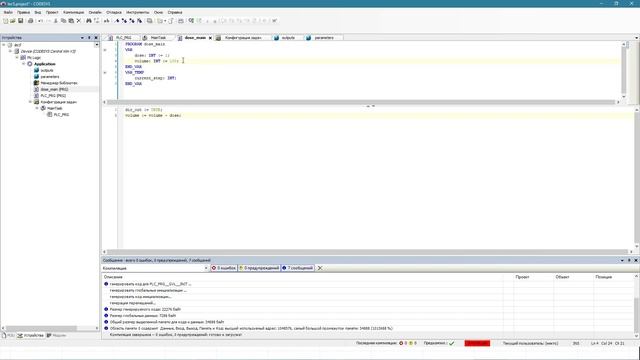Collapse the Application tree node
Viewport: 640px width, 360px height.
pos(24,64)
